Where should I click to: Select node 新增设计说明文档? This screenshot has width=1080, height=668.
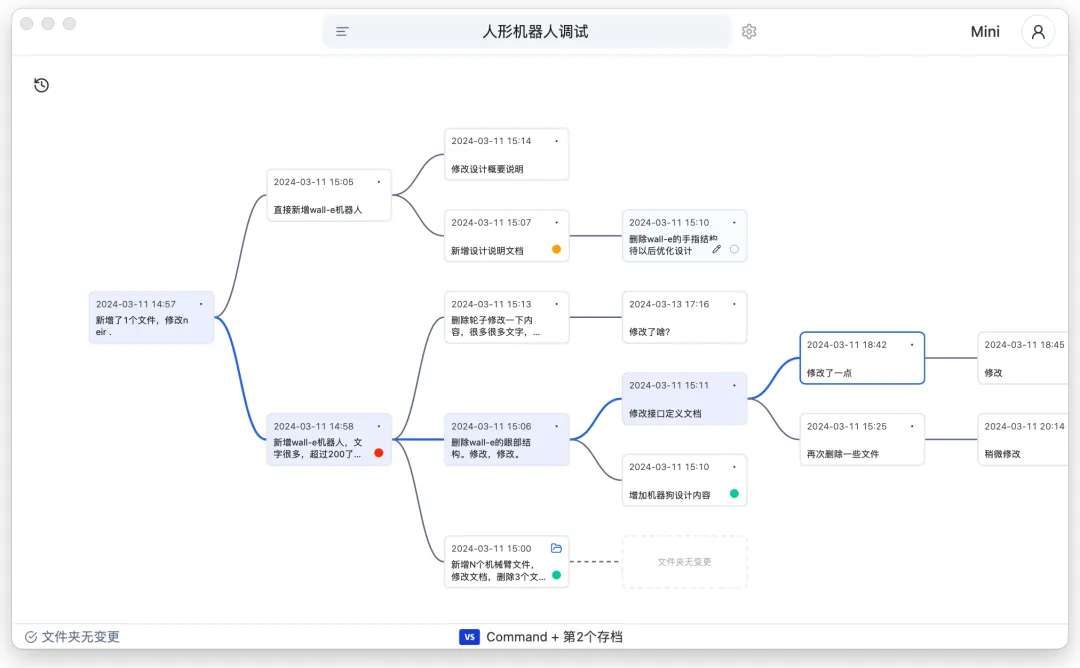[507, 236]
